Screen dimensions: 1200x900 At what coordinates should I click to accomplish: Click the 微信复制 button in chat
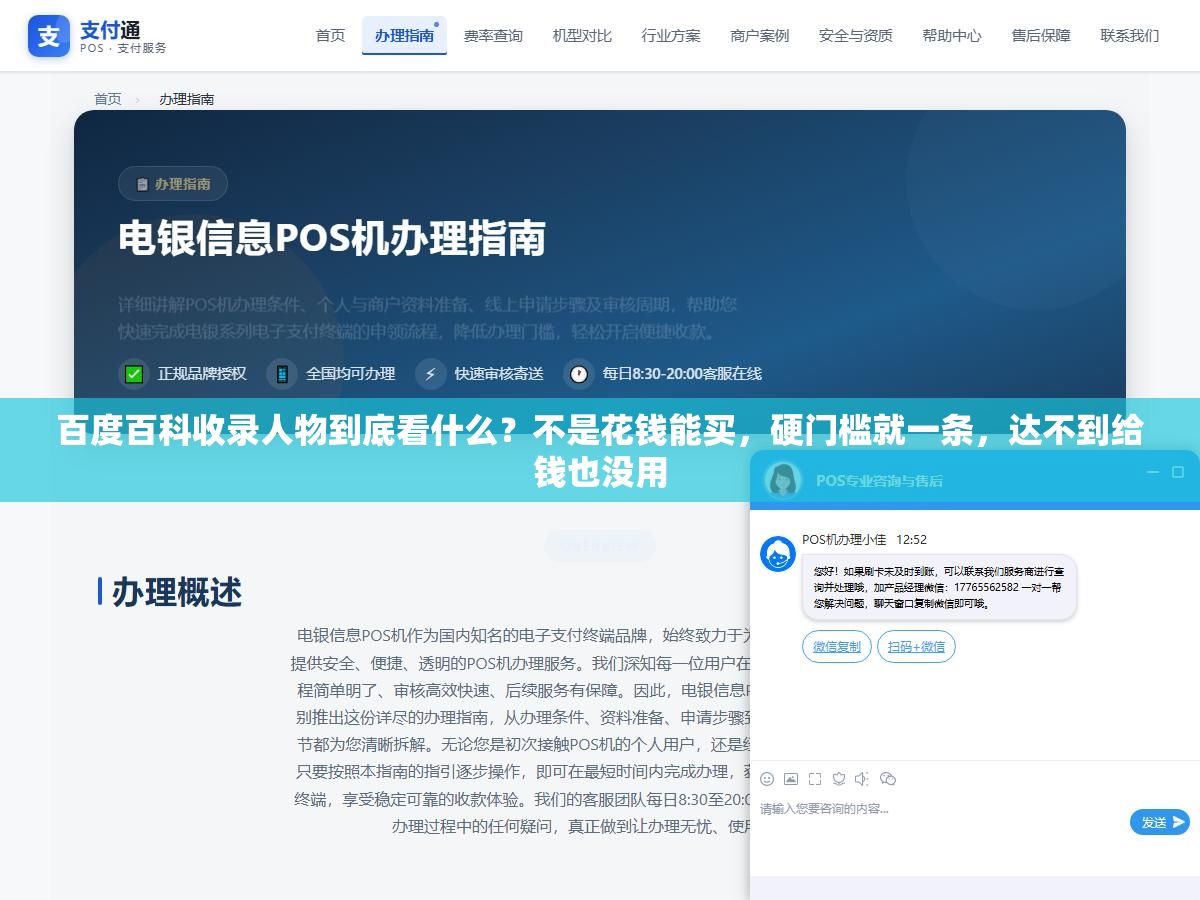tap(837, 647)
